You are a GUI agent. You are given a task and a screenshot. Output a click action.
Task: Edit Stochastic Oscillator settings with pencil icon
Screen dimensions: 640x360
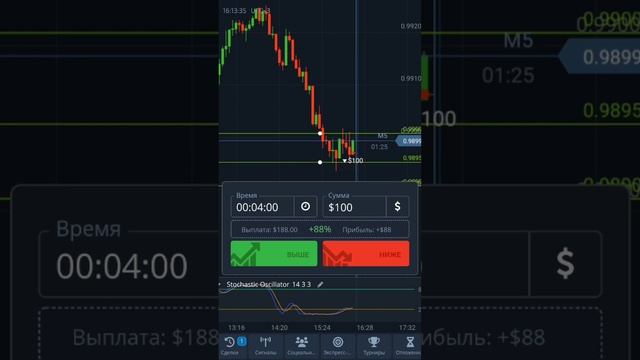click(320, 284)
